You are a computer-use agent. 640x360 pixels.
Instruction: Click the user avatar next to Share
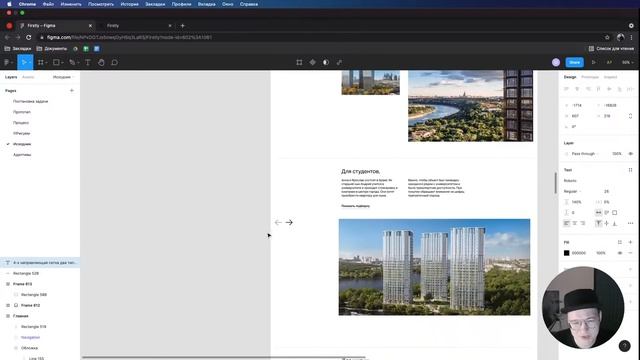click(556, 62)
